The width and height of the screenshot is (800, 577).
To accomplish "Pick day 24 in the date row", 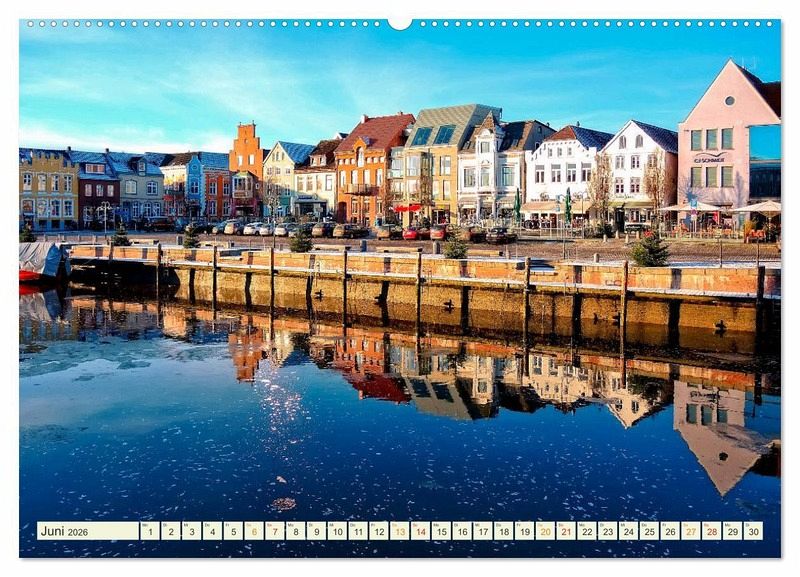I will point(629,531).
